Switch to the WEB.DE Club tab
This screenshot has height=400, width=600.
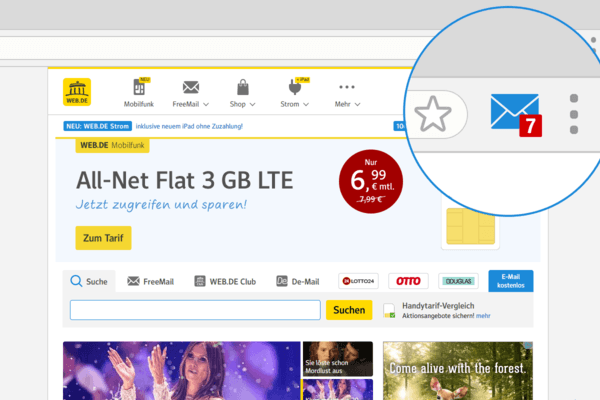(x=225, y=281)
